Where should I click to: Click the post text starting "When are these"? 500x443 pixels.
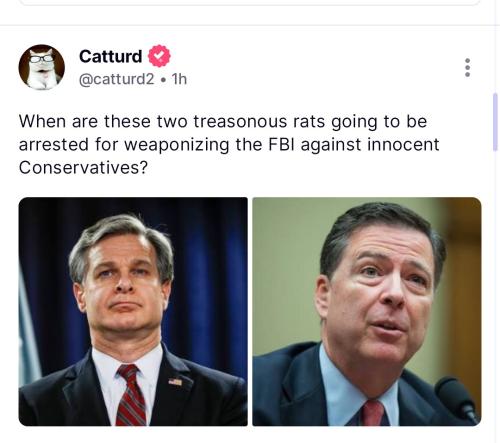coord(229,144)
